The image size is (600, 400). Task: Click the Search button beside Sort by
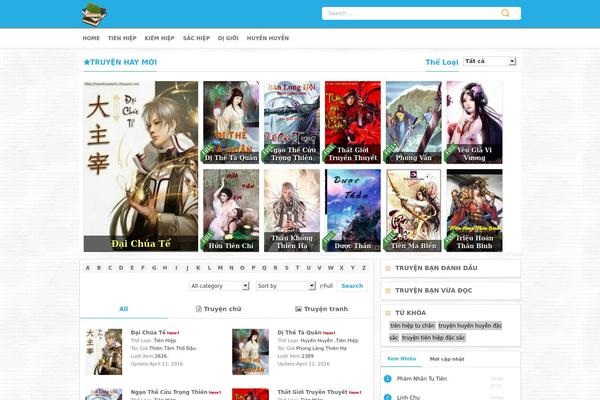(352, 286)
